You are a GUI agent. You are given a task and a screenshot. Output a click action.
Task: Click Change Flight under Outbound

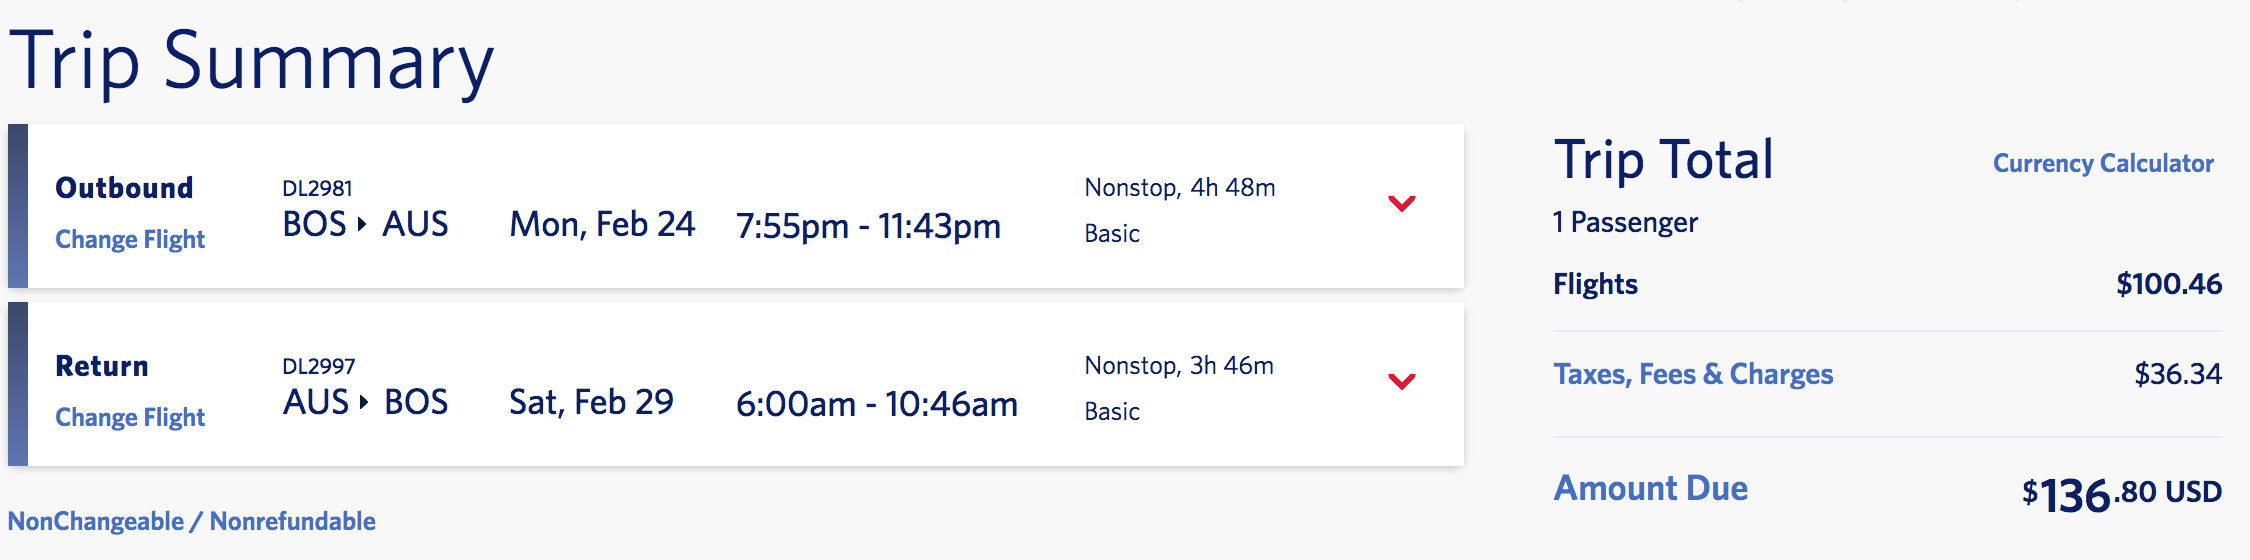point(130,240)
